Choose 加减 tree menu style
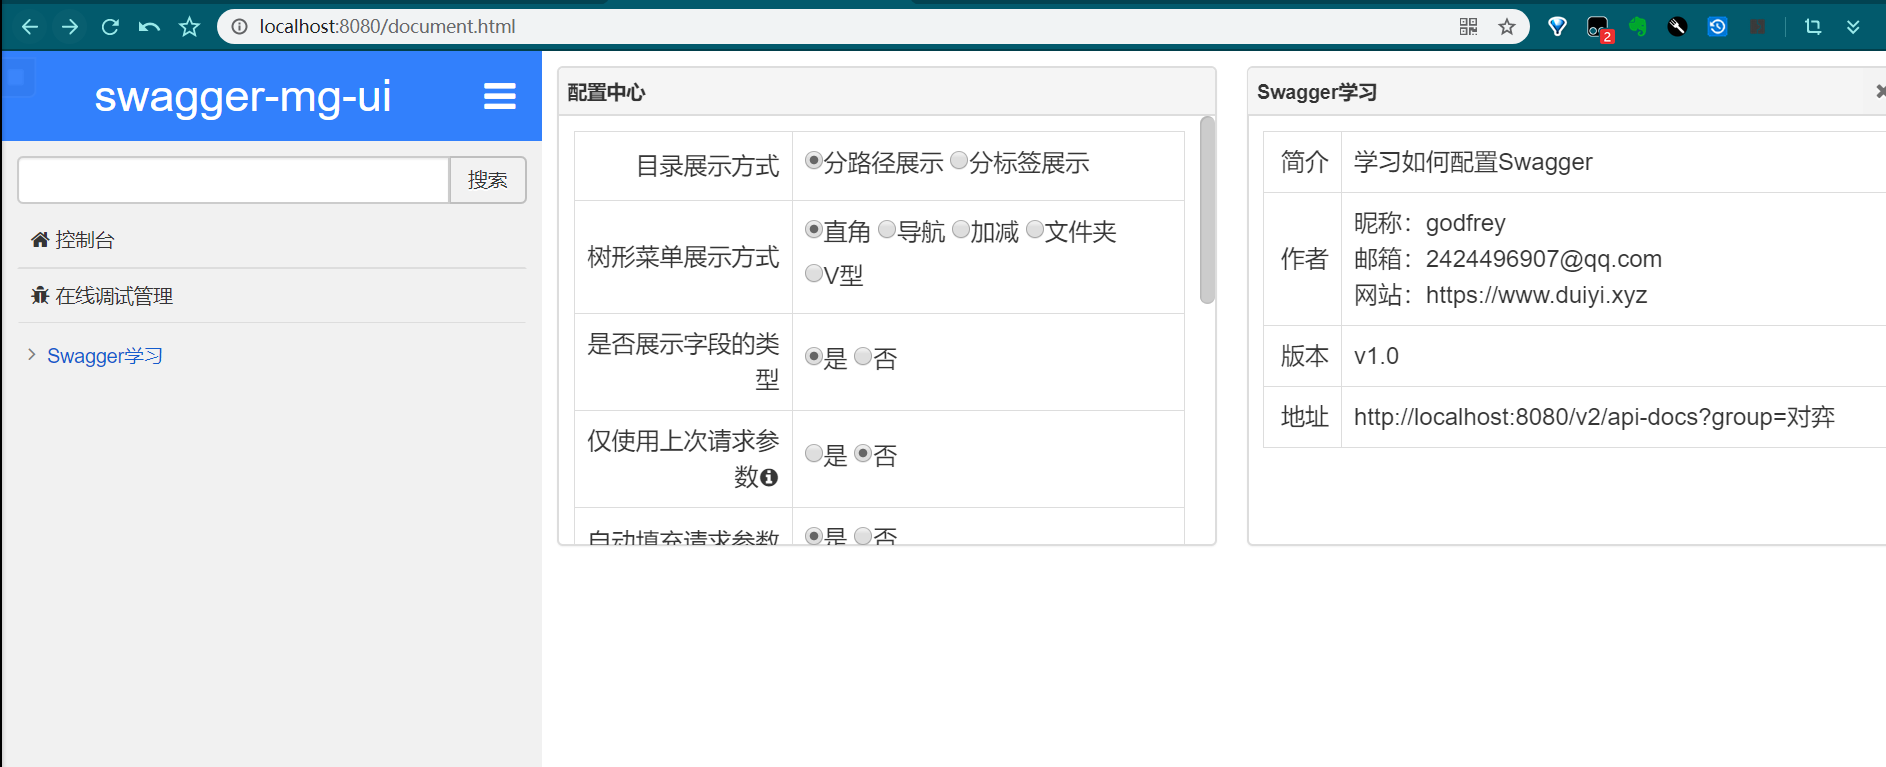Image resolution: width=1886 pixels, height=767 pixels. (x=961, y=230)
